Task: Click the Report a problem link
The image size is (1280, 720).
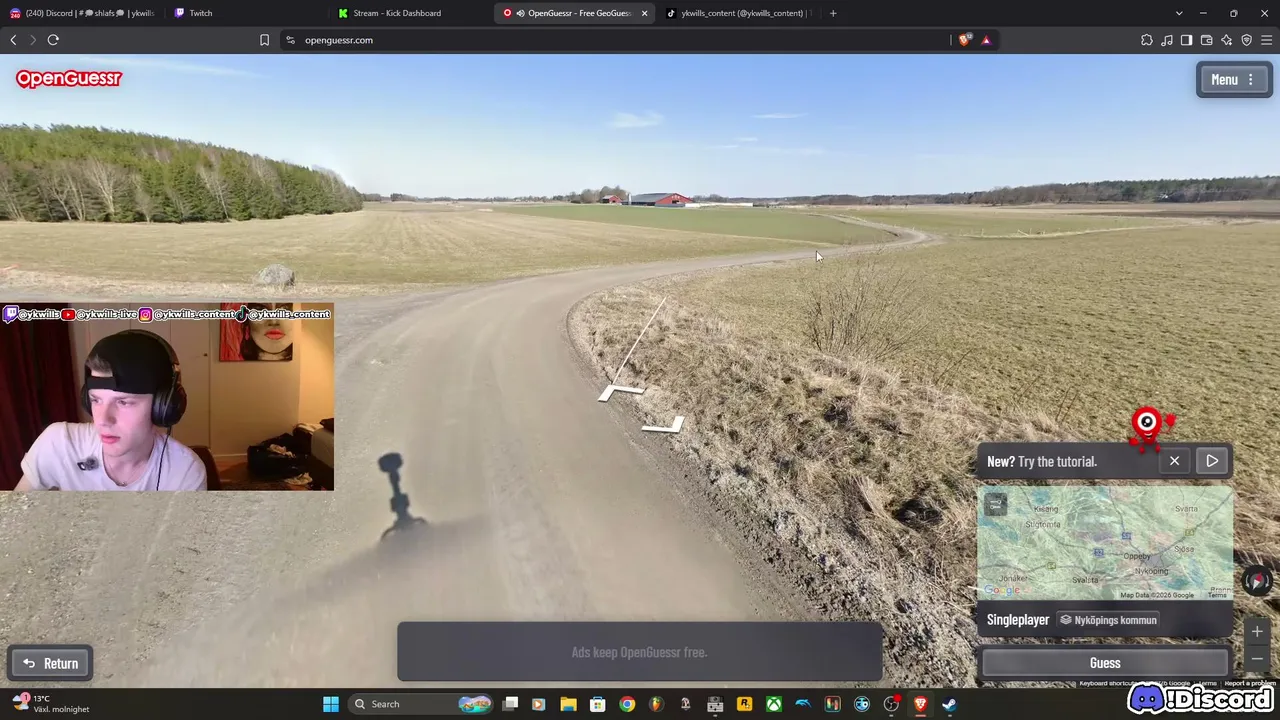Action: click(1249, 684)
